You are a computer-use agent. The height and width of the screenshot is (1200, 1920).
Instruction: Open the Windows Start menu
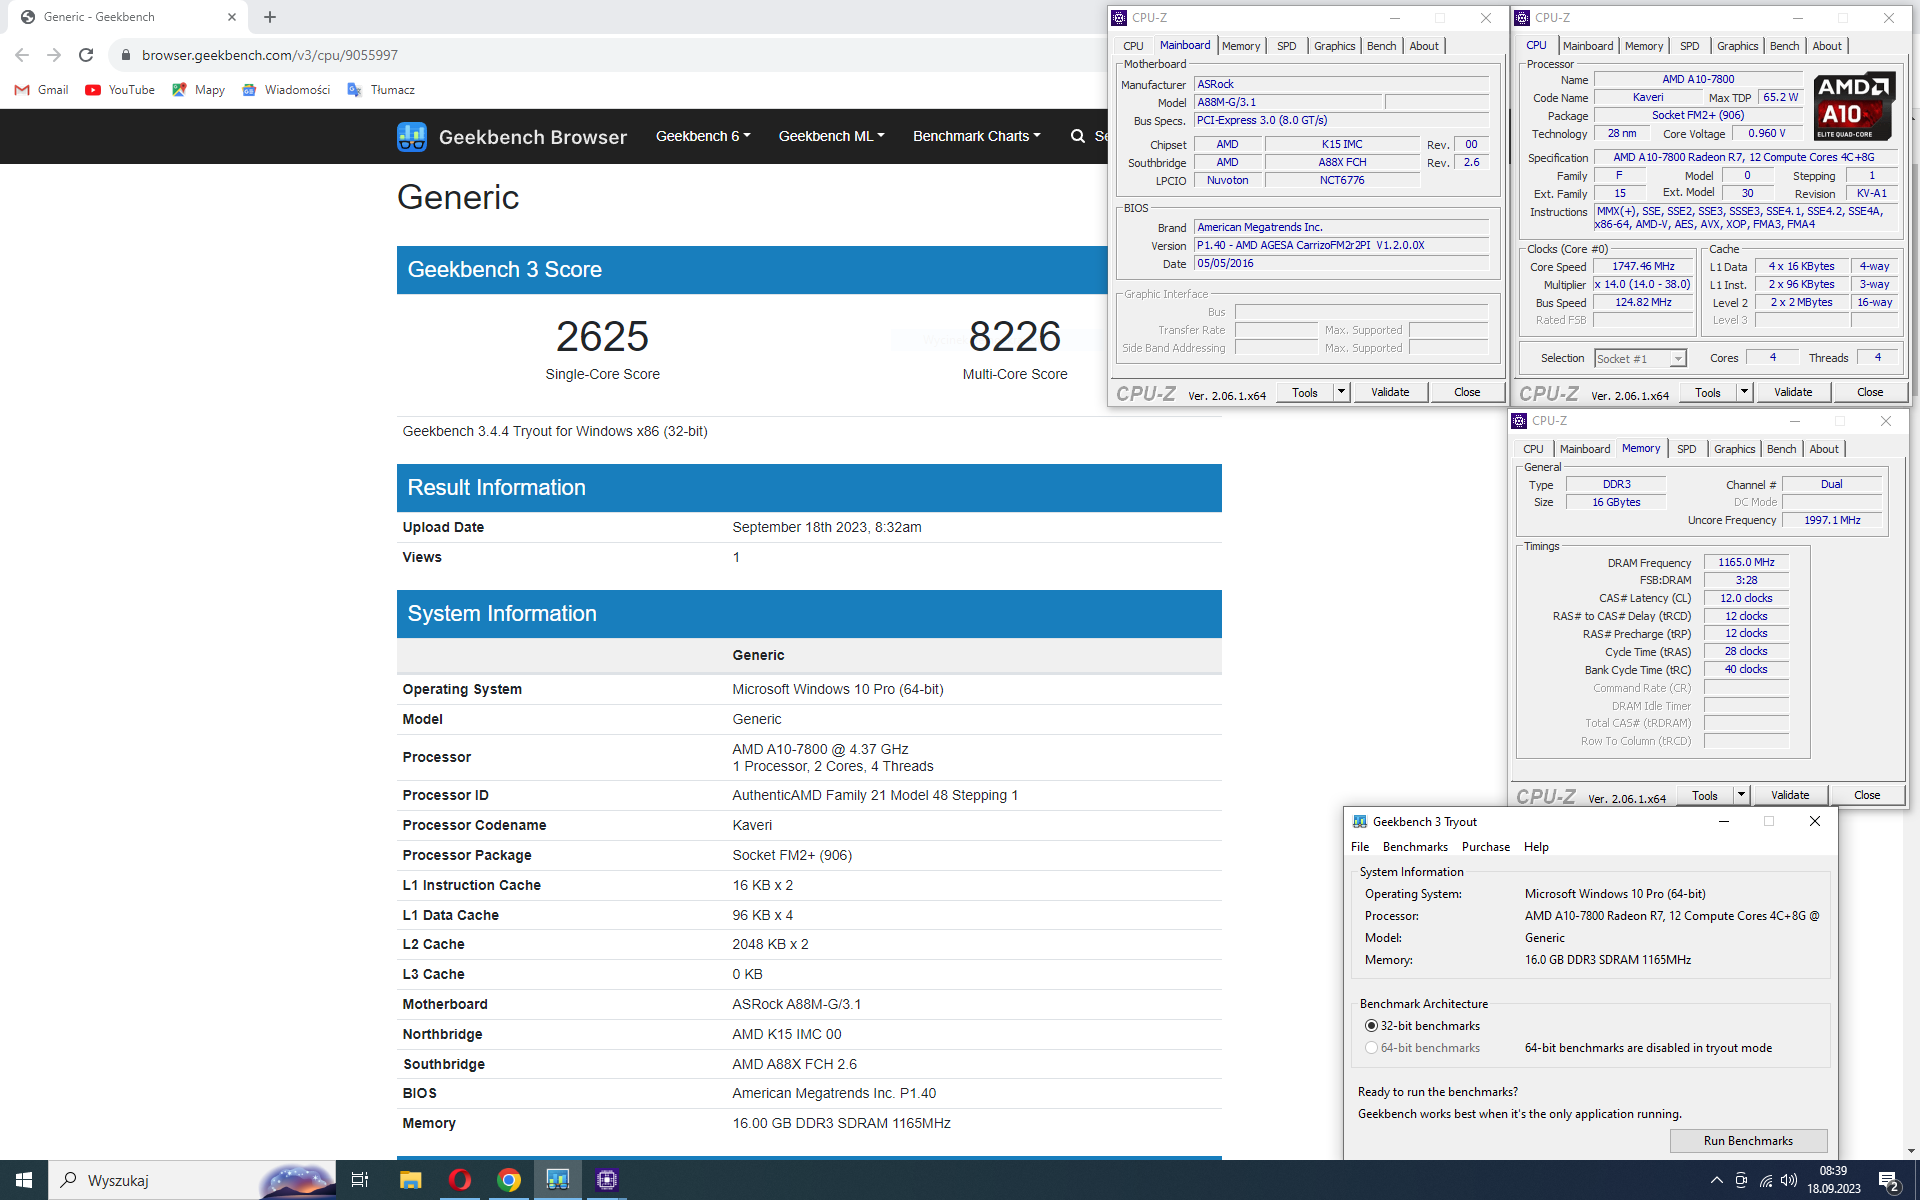pos(24,1180)
